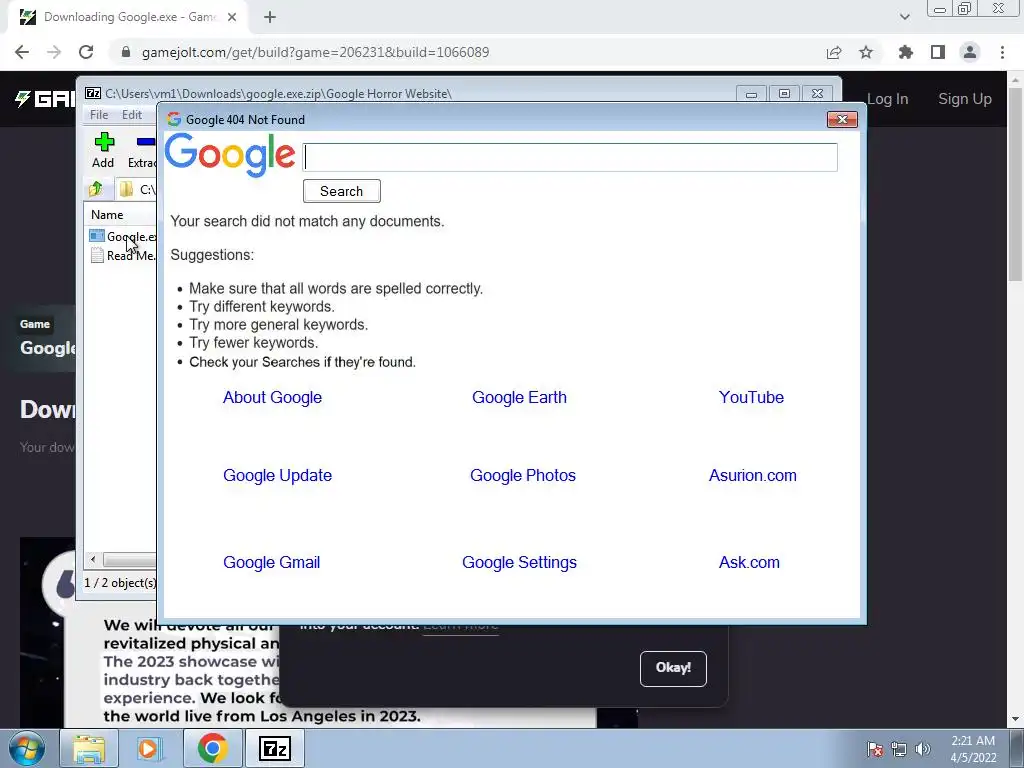This screenshot has width=1024, height=768.
Task: Toggle the Chrome side panel icon
Action: [938, 52]
